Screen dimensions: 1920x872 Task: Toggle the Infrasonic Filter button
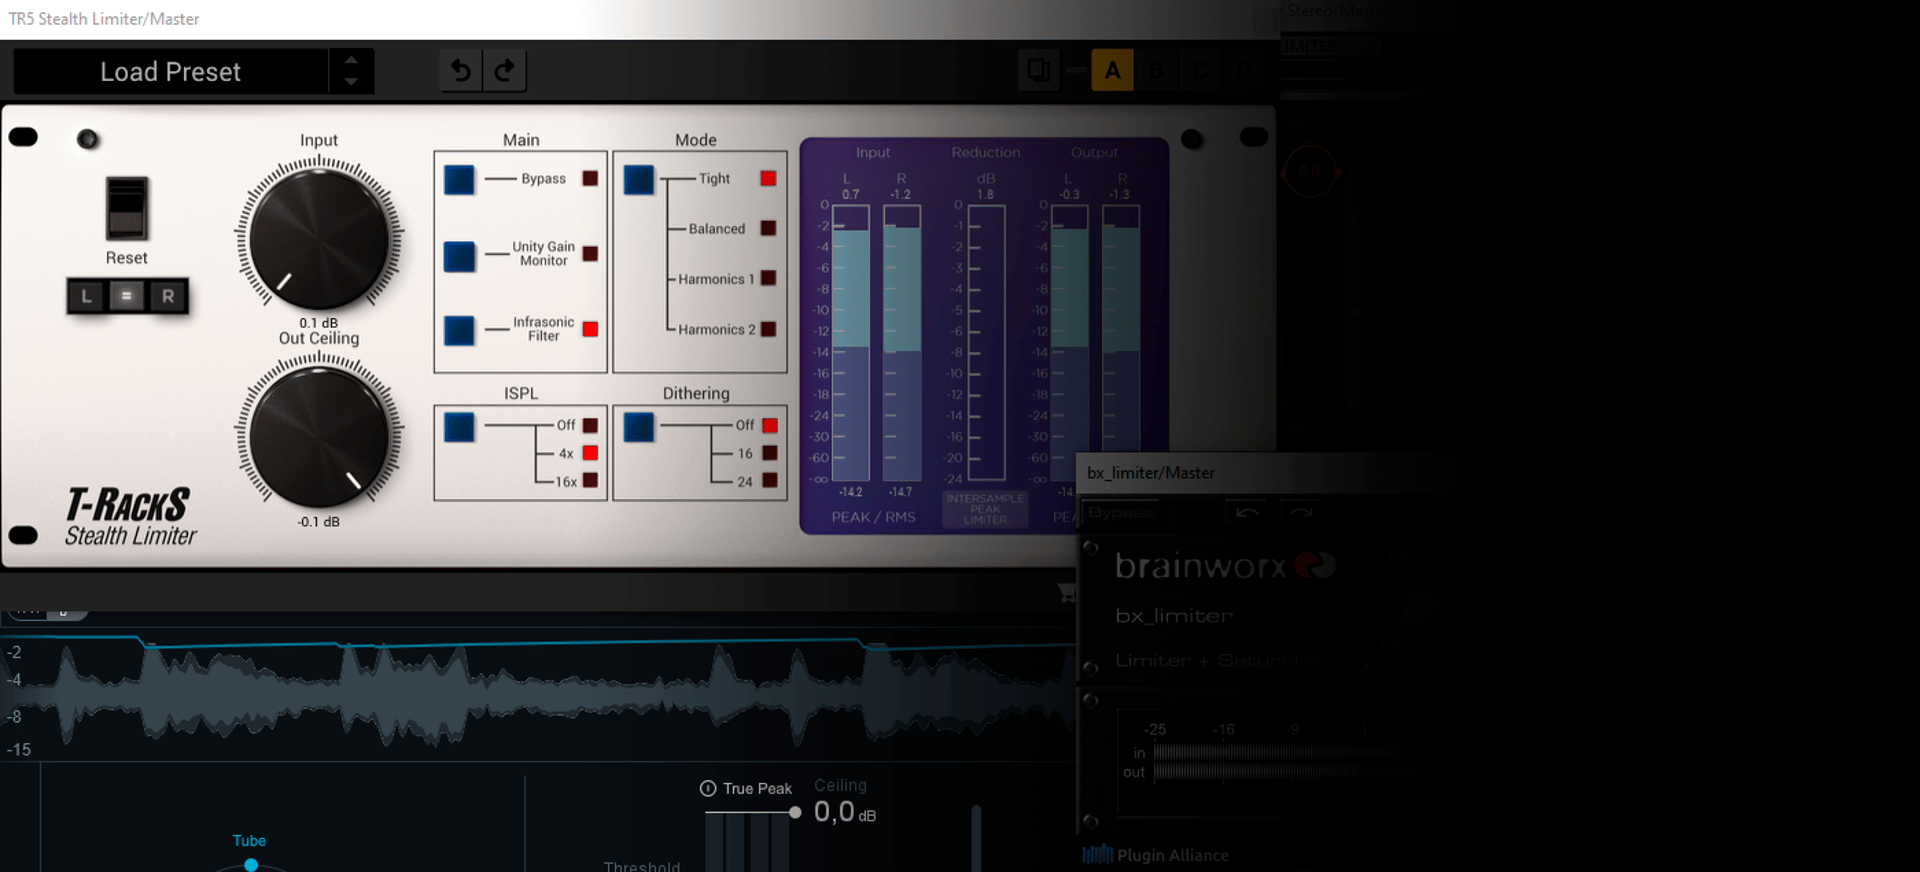pos(459,330)
